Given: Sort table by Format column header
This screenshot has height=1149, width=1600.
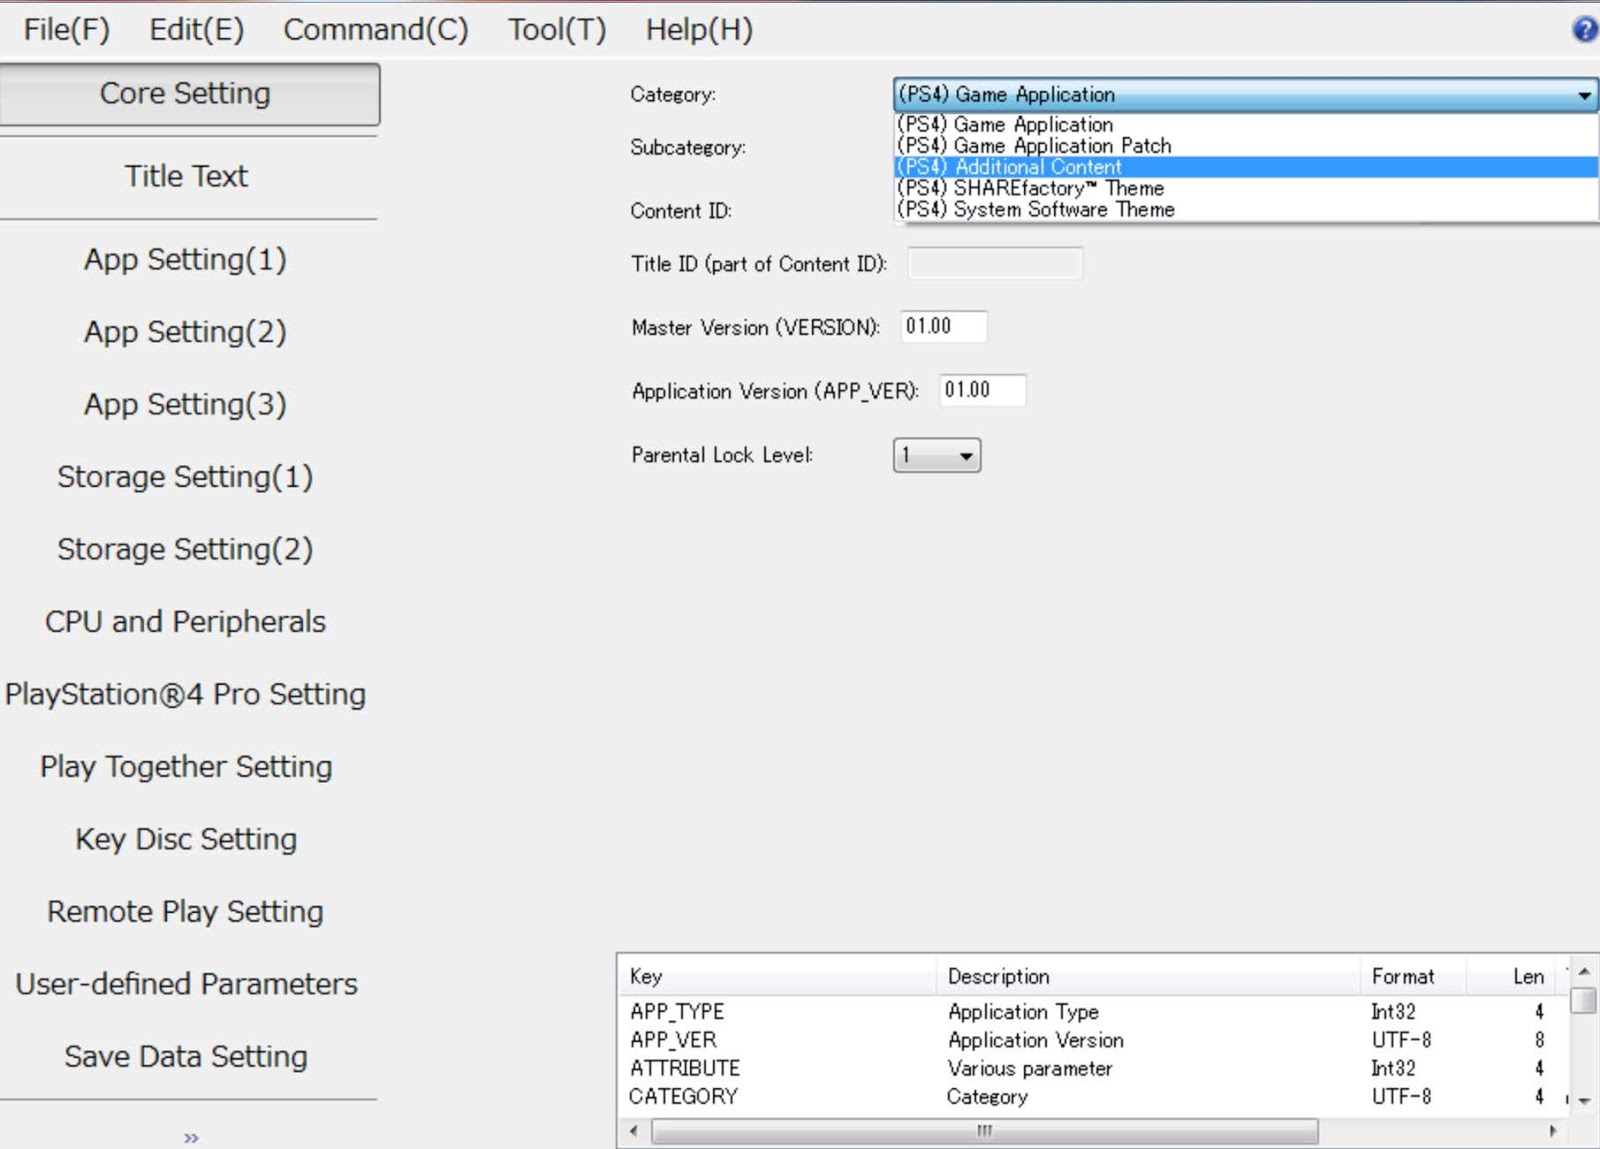Looking at the screenshot, I should [x=1413, y=976].
